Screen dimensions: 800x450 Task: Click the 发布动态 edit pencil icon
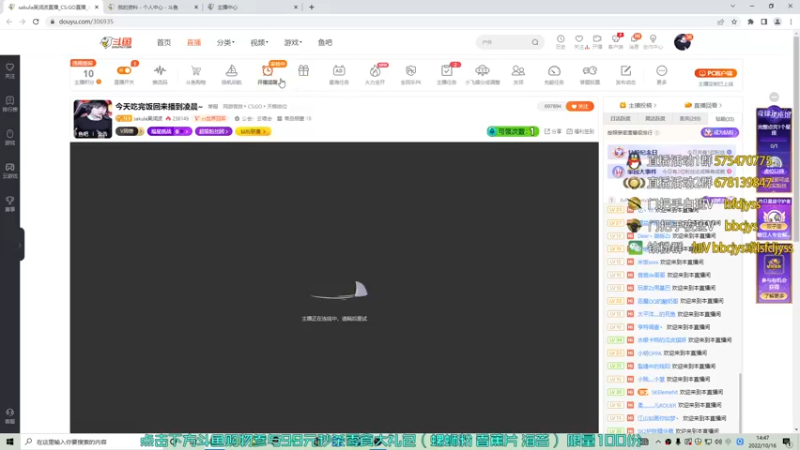point(626,73)
